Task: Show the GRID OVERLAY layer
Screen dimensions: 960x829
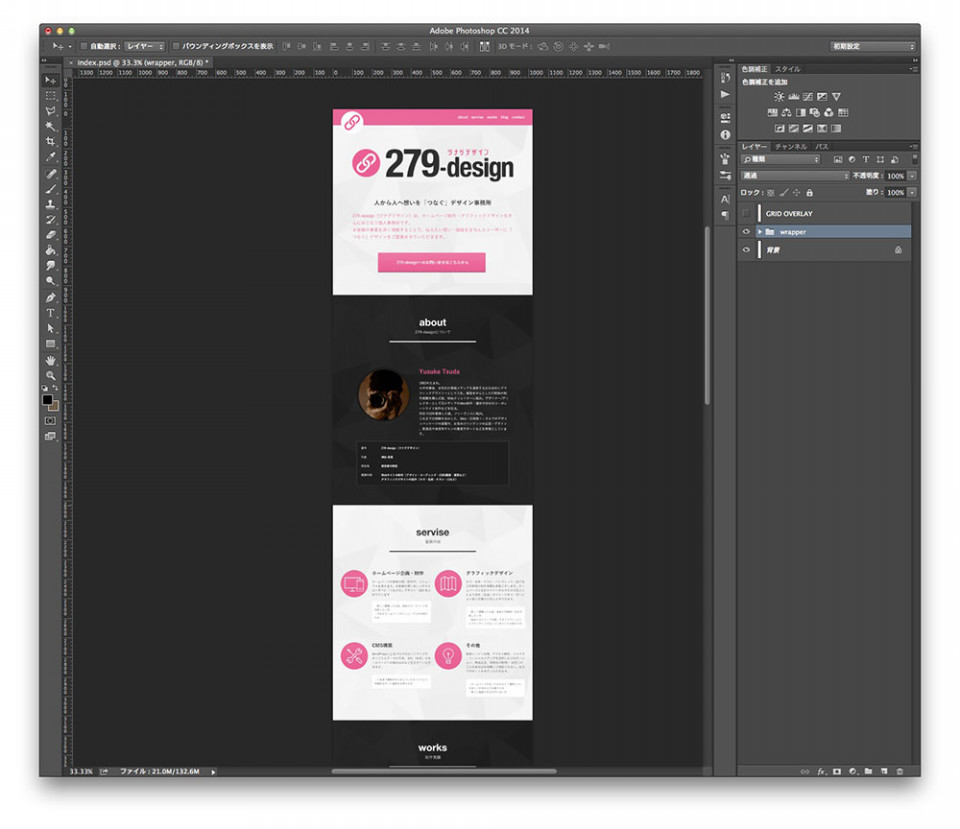Action: tap(746, 214)
